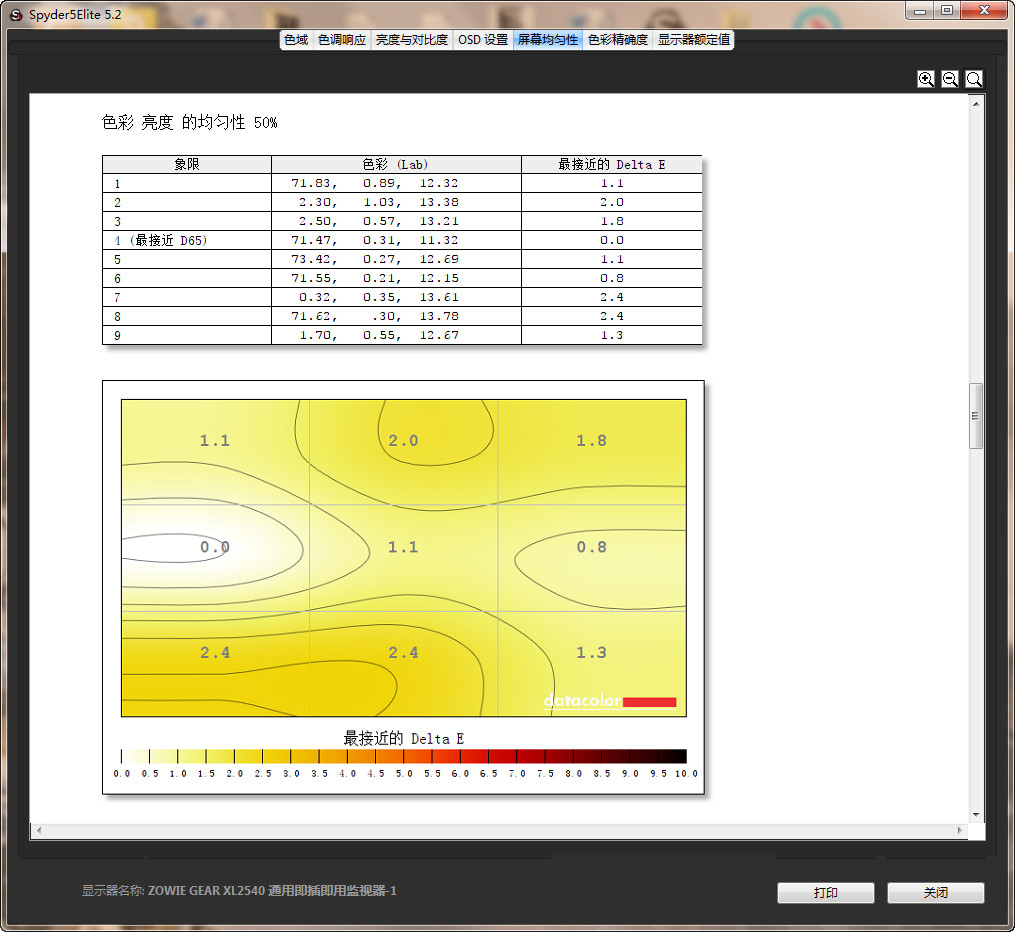Open the 亮度与对比度 tab
1015x932 pixels.
412,40
